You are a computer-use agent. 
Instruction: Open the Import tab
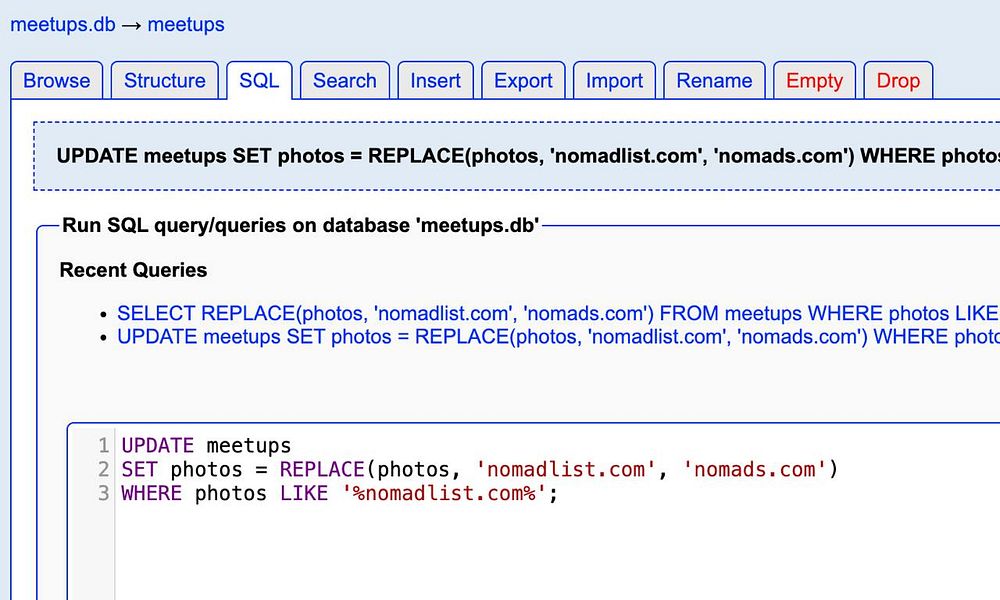point(615,81)
